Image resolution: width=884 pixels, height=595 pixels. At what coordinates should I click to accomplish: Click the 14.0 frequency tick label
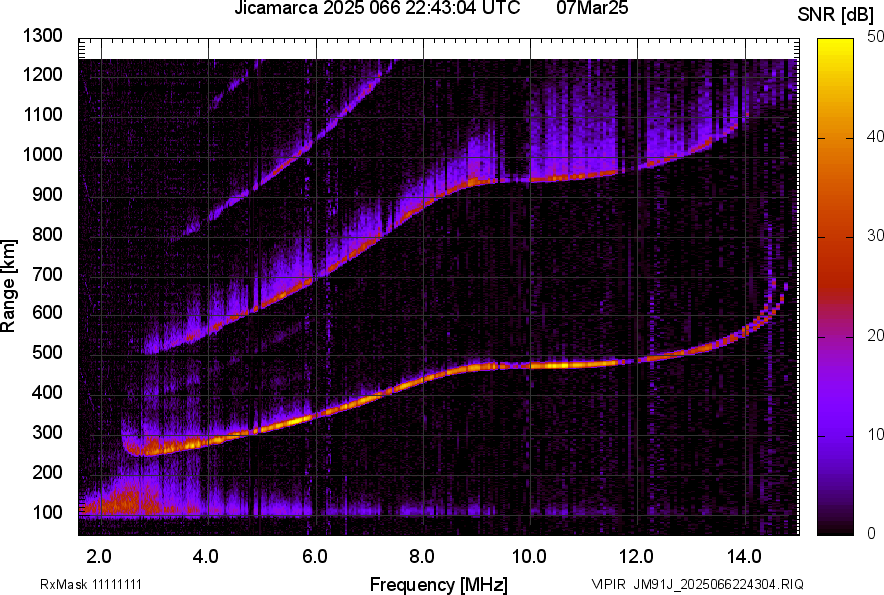click(x=743, y=554)
